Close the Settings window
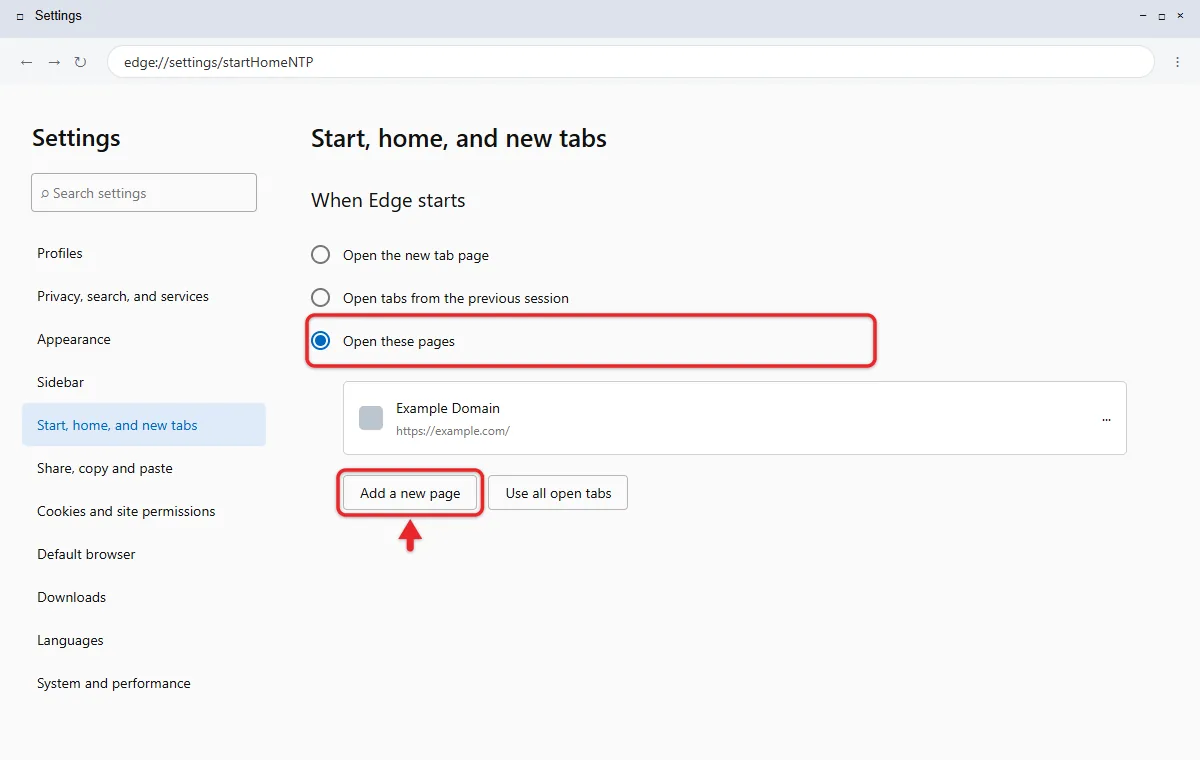The width and height of the screenshot is (1200, 760). click(1181, 17)
